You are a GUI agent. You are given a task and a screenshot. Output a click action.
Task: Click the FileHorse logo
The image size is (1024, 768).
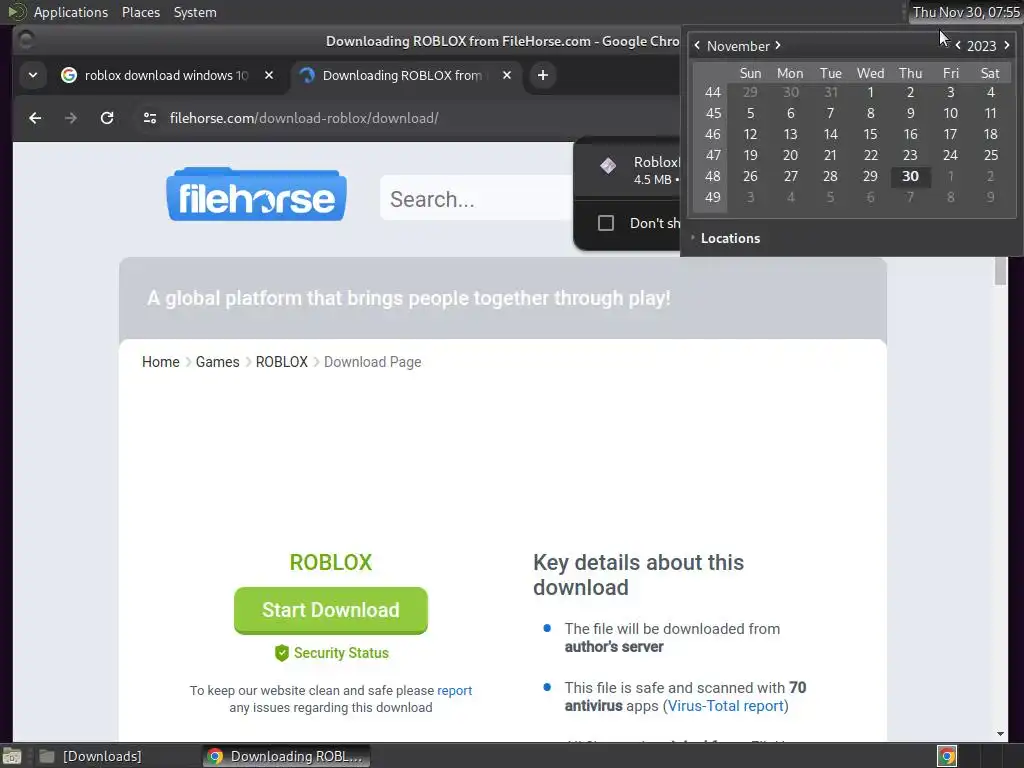pos(256,195)
